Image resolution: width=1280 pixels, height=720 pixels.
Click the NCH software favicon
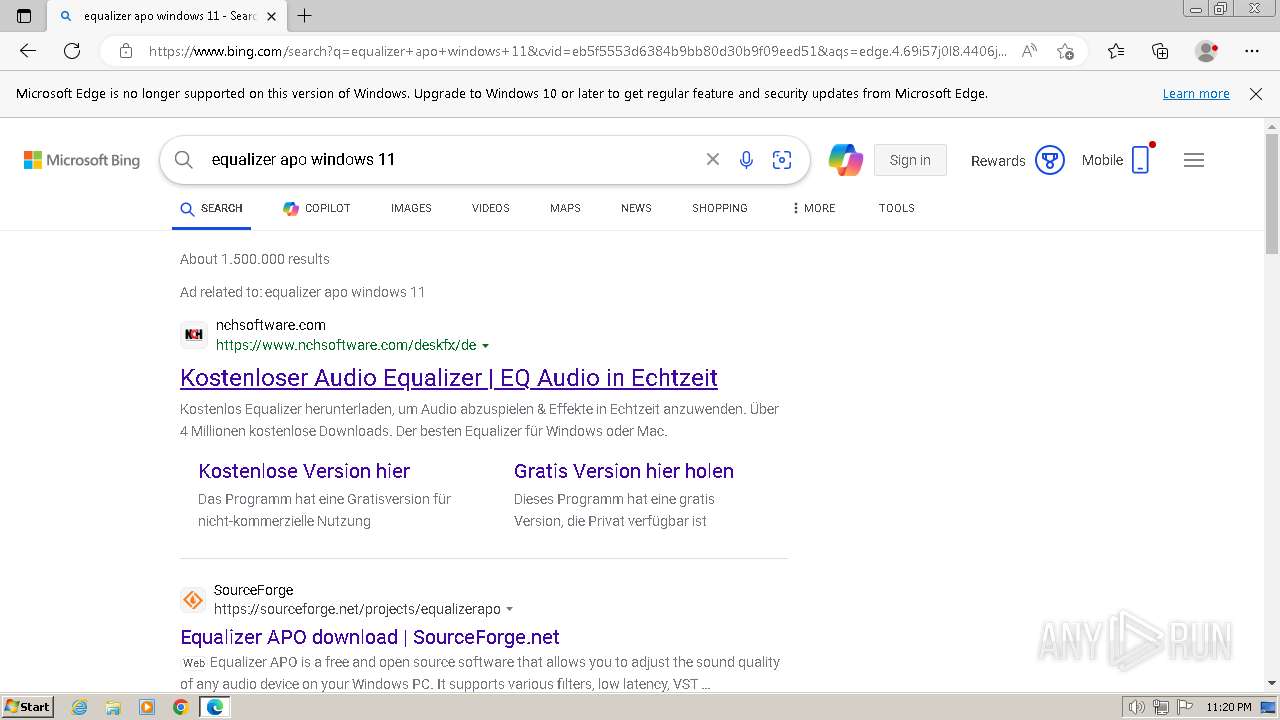pos(193,334)
